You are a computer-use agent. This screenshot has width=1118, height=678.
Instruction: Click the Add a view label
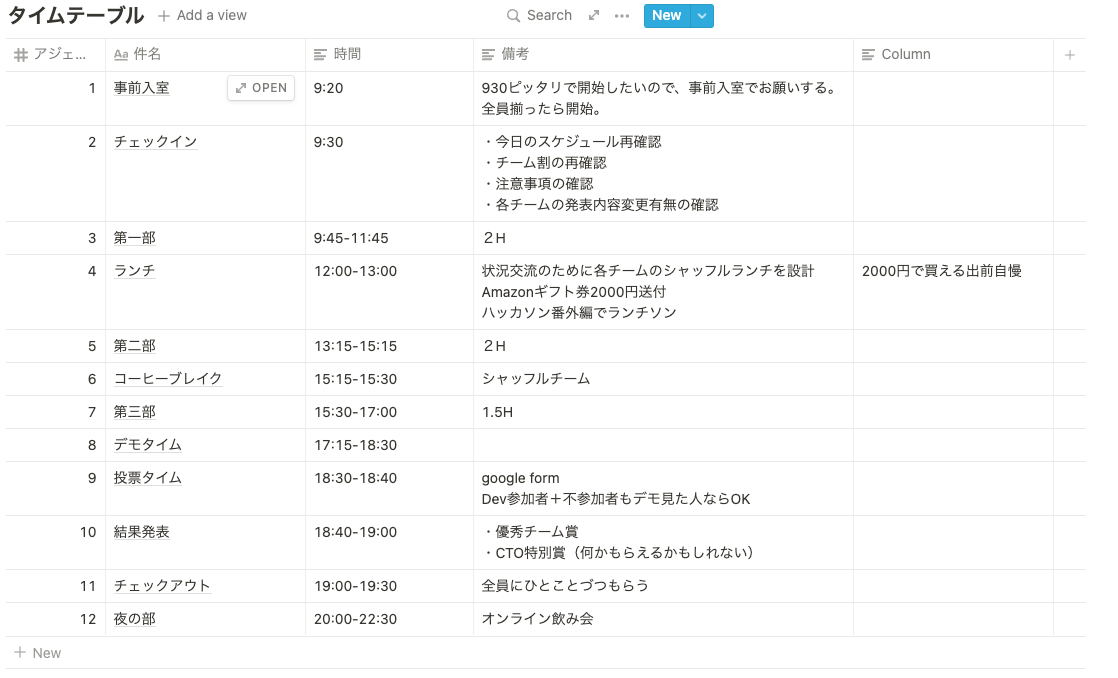coord(212,16)
